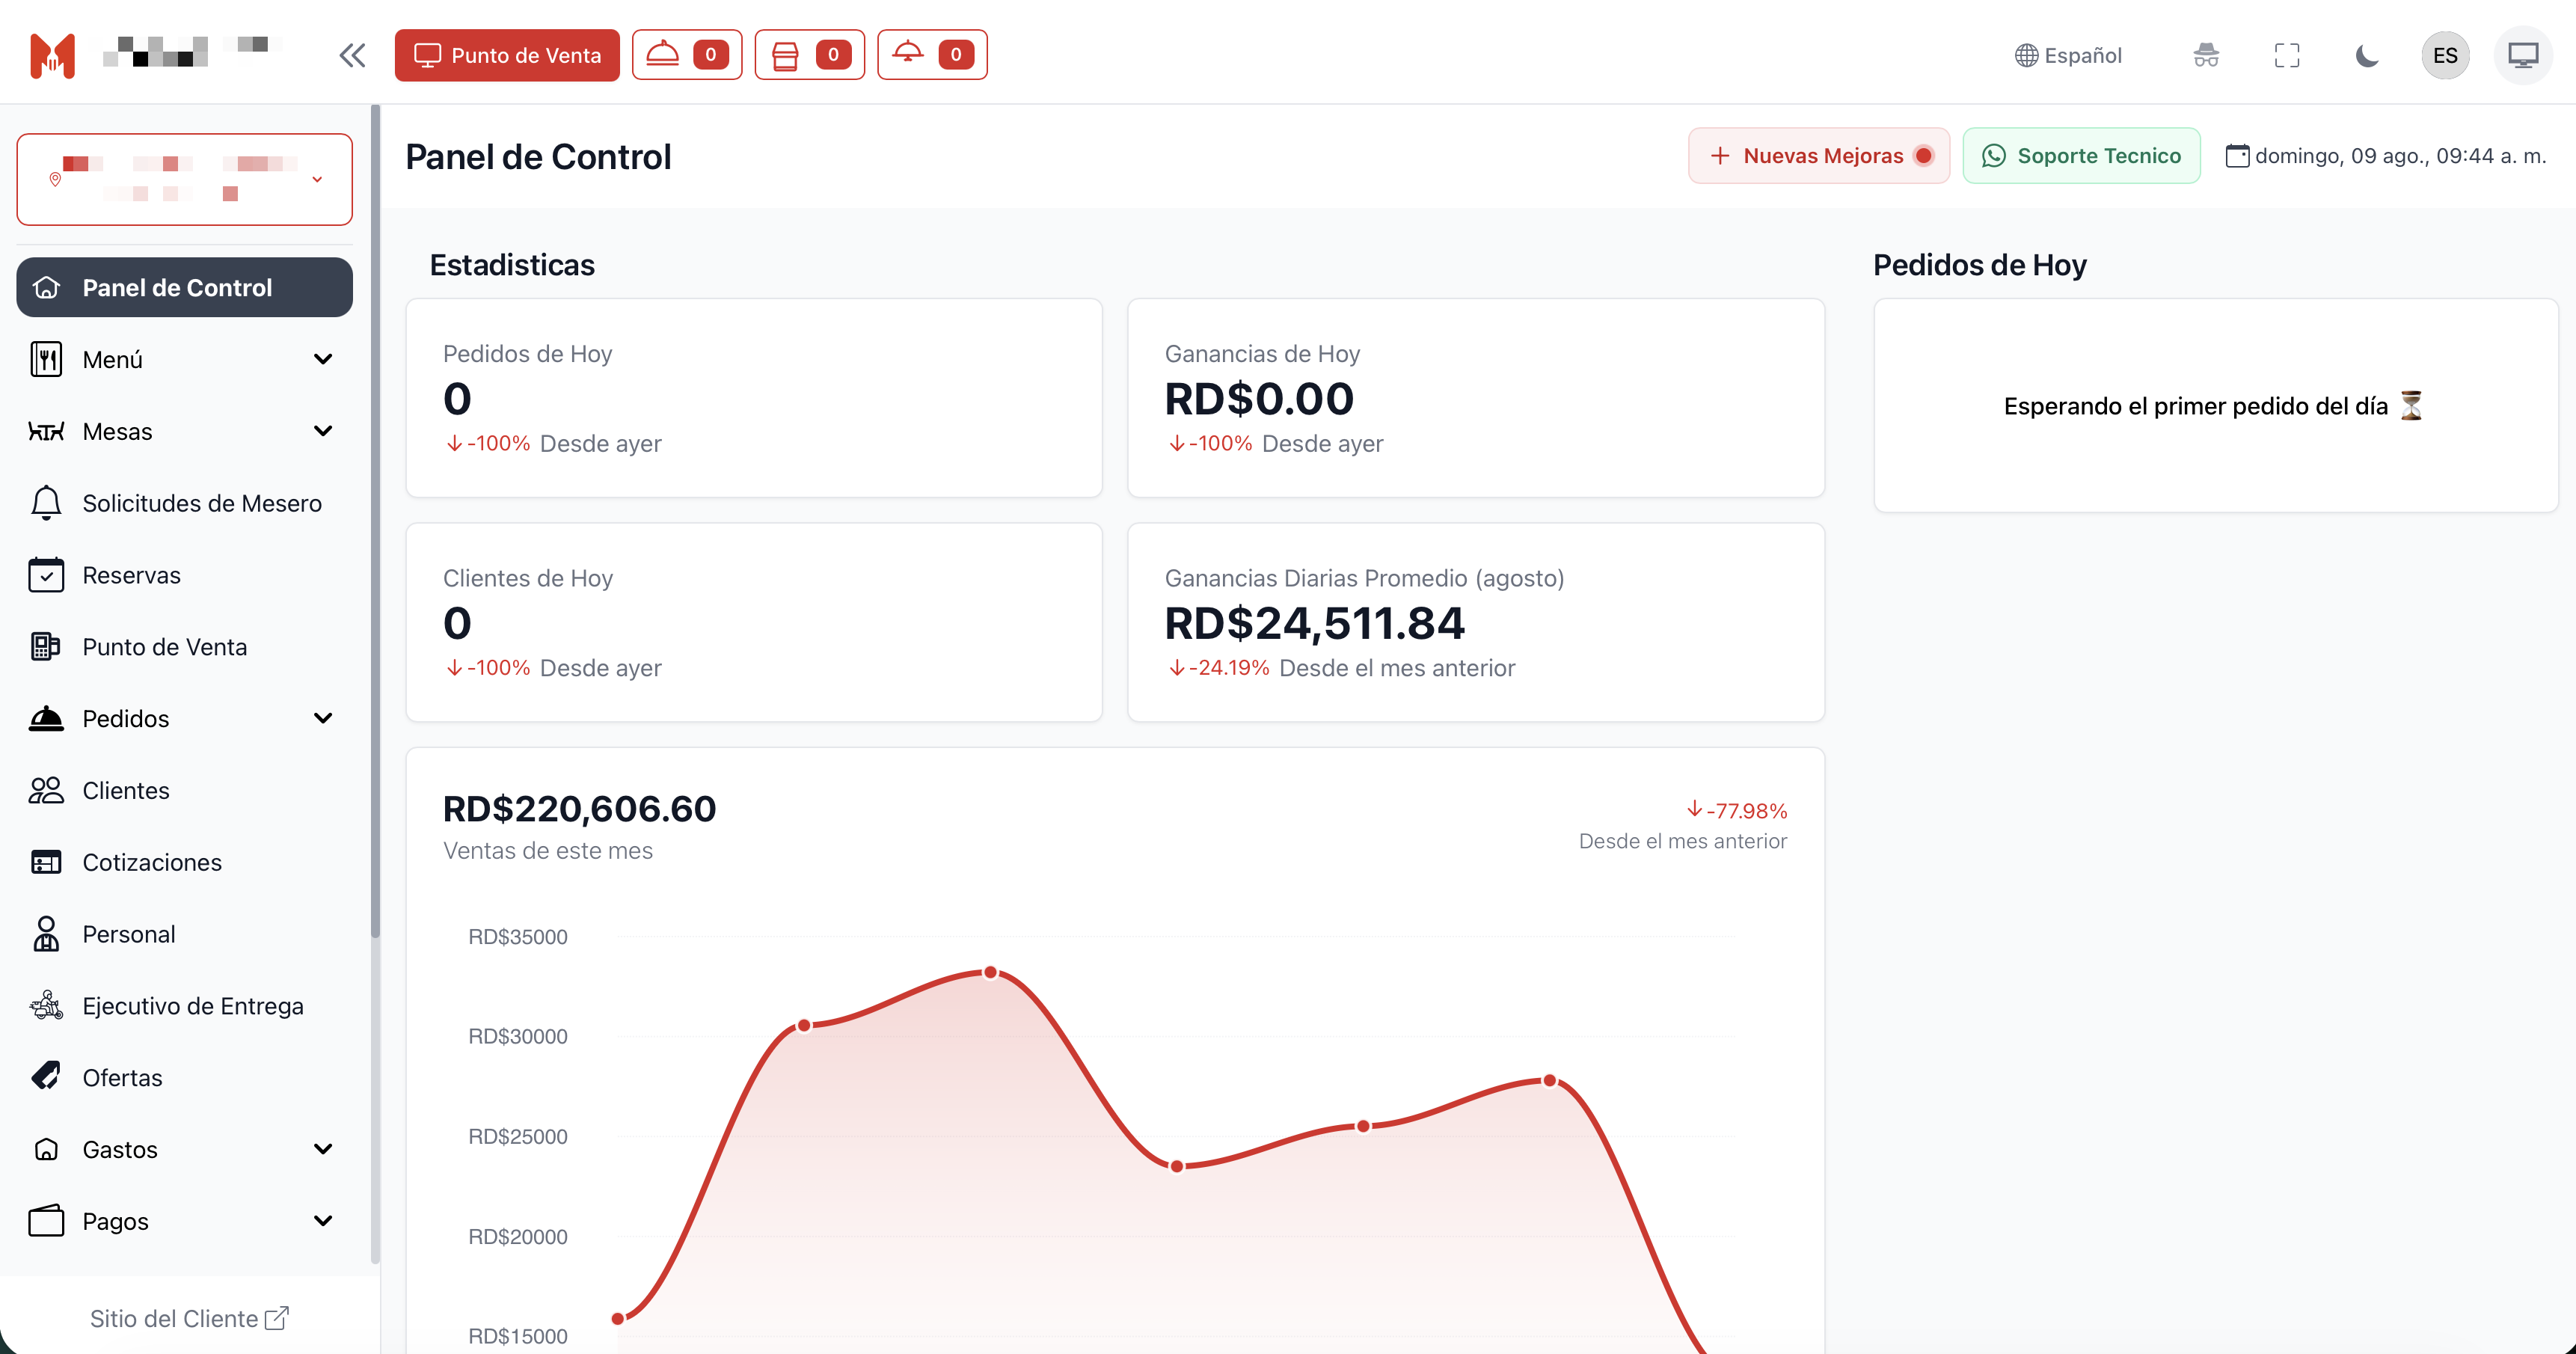Click the Personal staff icon
This screenshot has height=1354, width=2576.
click(x=46, y=934)
